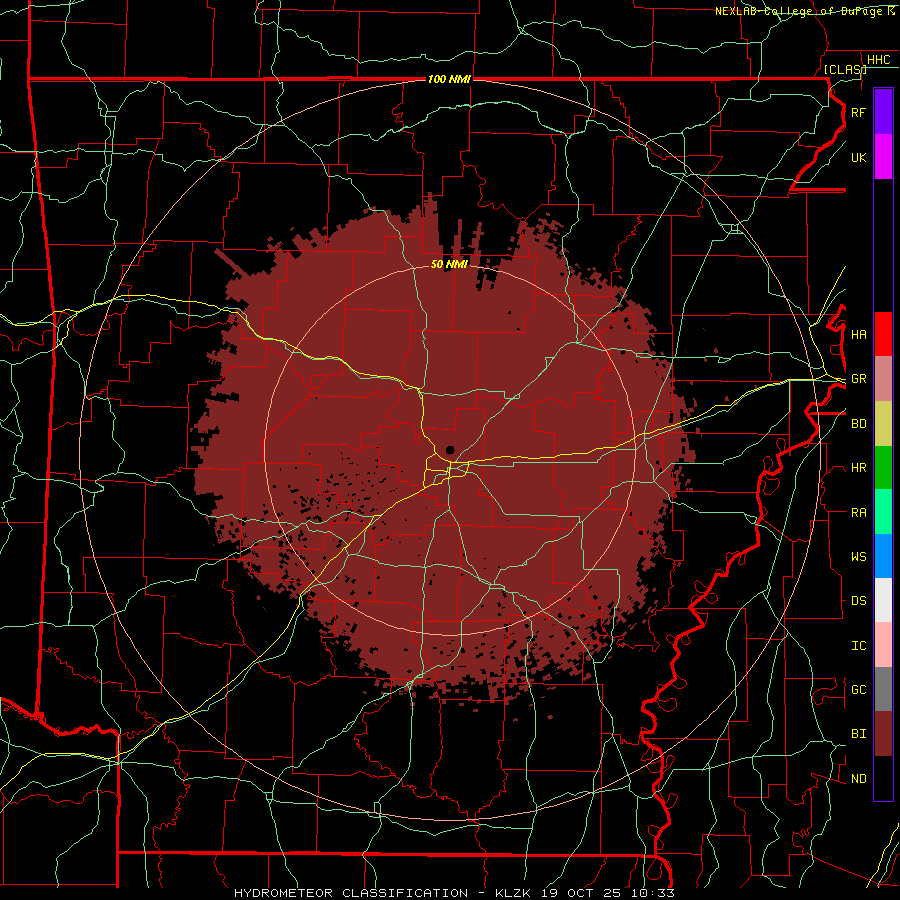The width and height of the screenshot is (900, 900).
Task: Click the 'WS' legend label text
Action: click(x=858, y=557)
